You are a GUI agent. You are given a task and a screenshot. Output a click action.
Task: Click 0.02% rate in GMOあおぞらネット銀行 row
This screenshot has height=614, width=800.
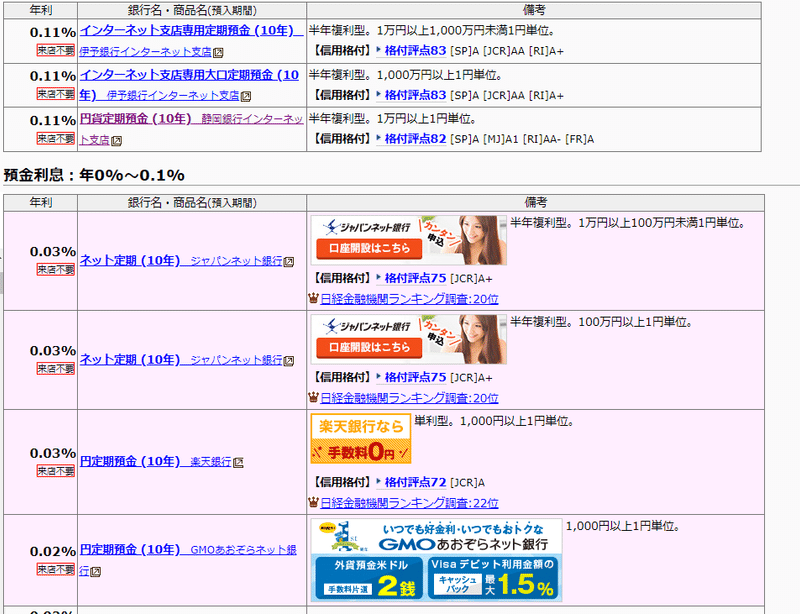[53, 551]
